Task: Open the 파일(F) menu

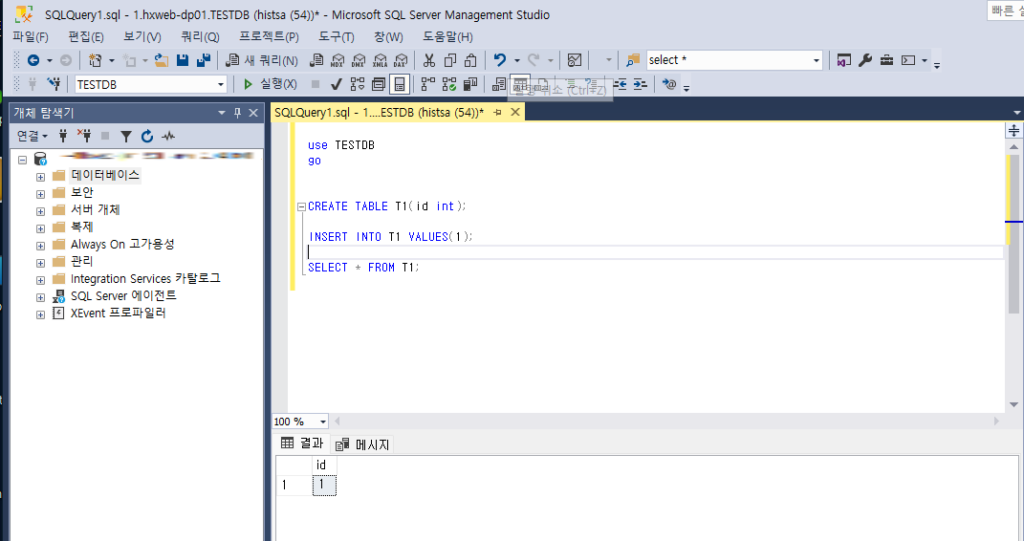Action: [30, 37]
